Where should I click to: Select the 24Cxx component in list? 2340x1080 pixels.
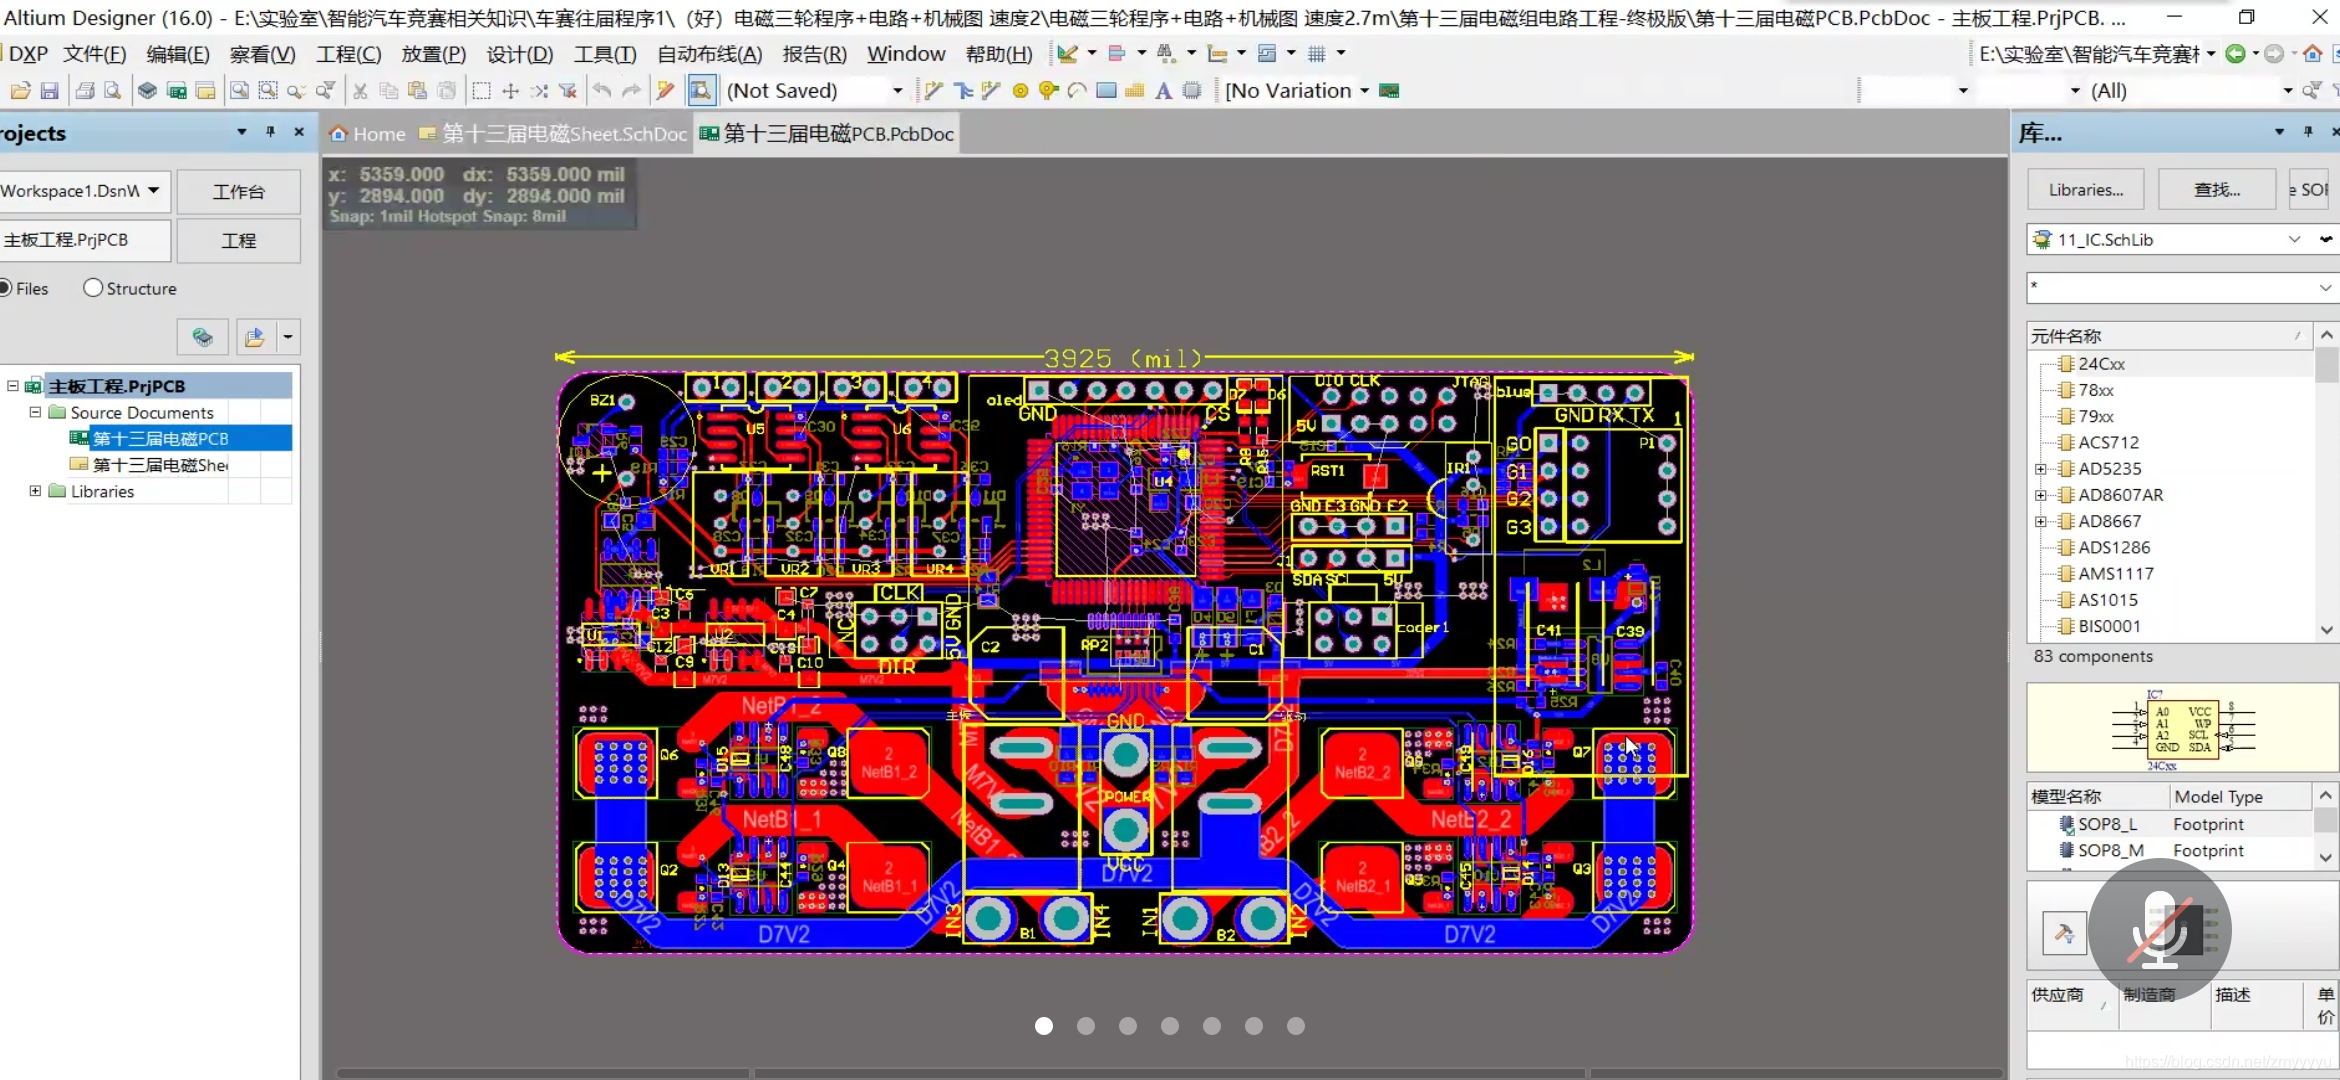coord(2101,364)
